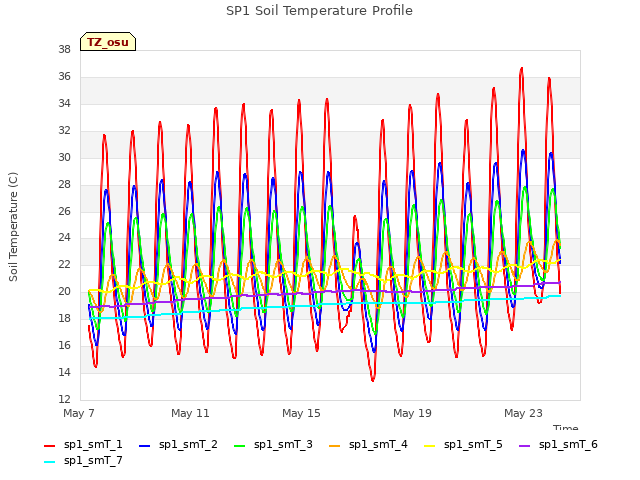Screen dimensions: 640x480
Task: Select the chart title SP1 Soil Temperature Profile
Action: (x=319, y=11)
